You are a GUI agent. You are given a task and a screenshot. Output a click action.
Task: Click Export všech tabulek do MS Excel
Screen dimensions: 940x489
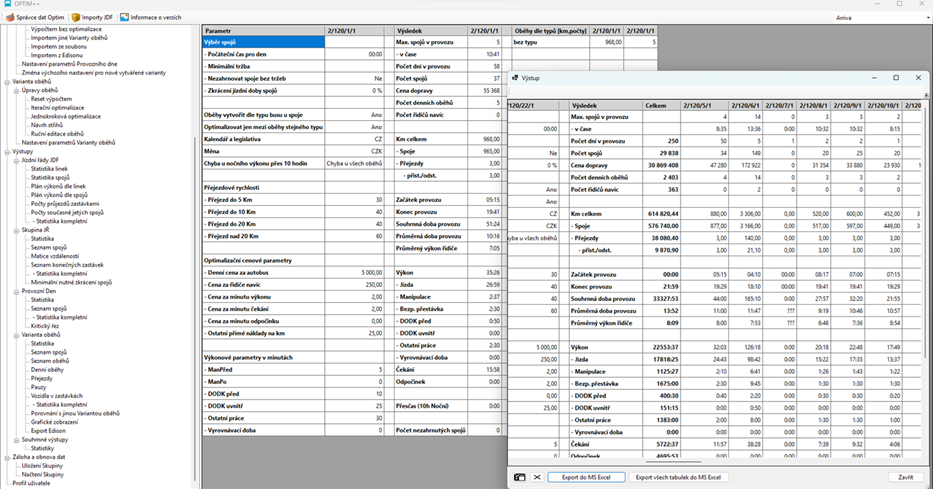681,477
